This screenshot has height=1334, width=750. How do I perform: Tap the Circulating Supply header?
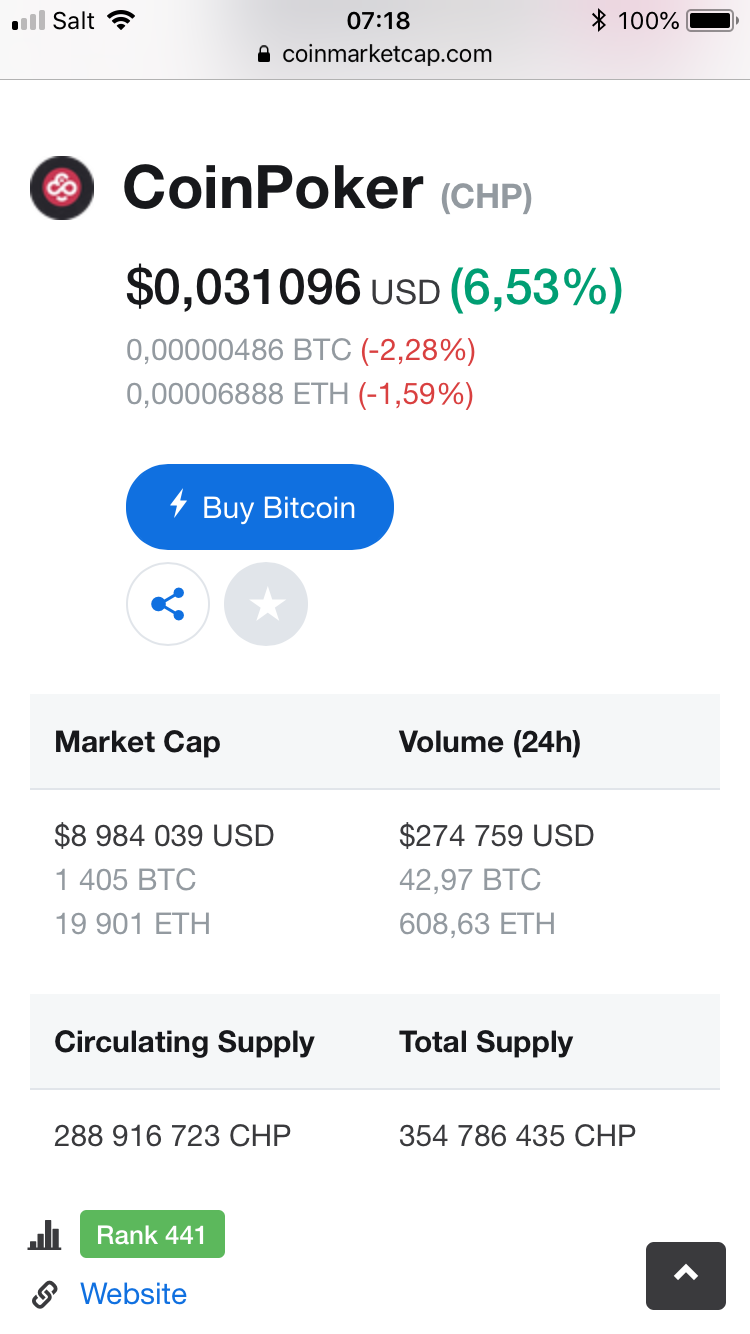[x=184, y=1042]
